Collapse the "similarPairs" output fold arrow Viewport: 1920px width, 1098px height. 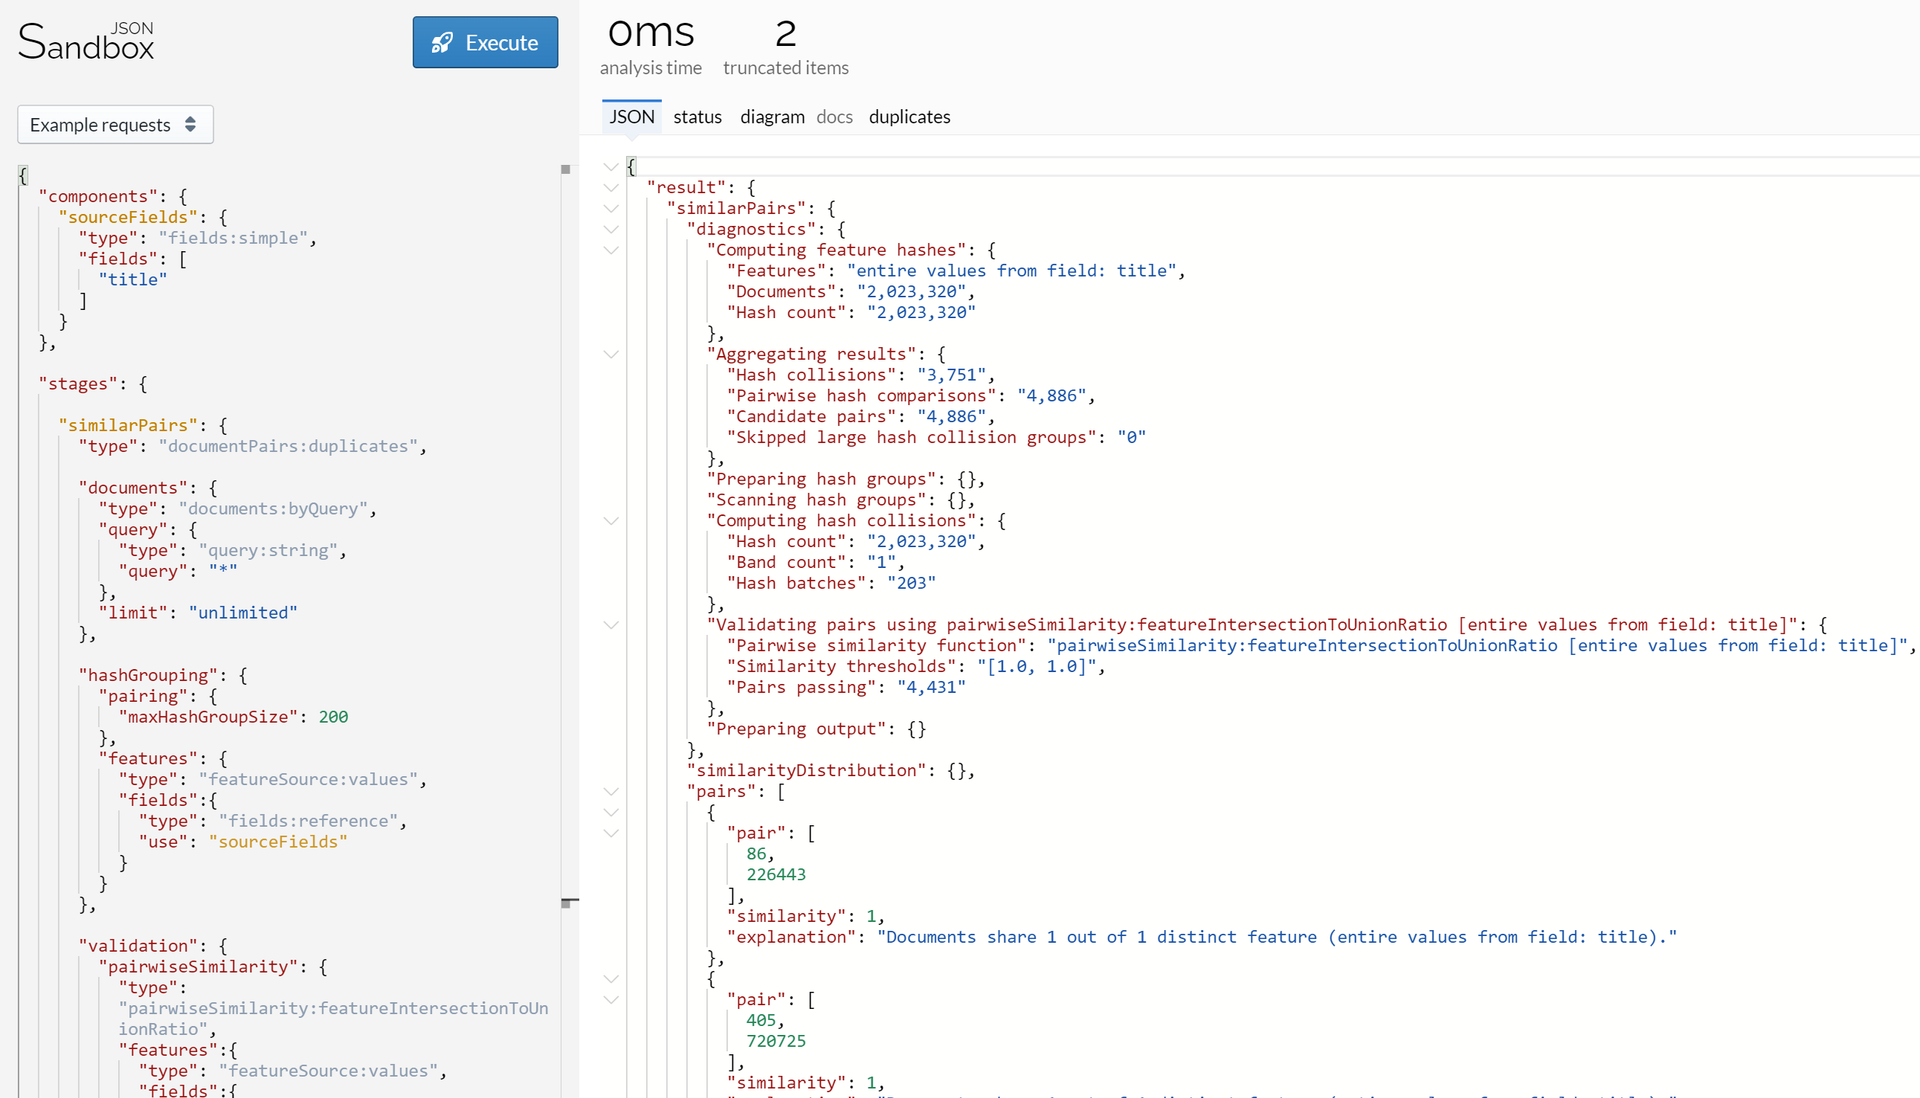(611, 209)
